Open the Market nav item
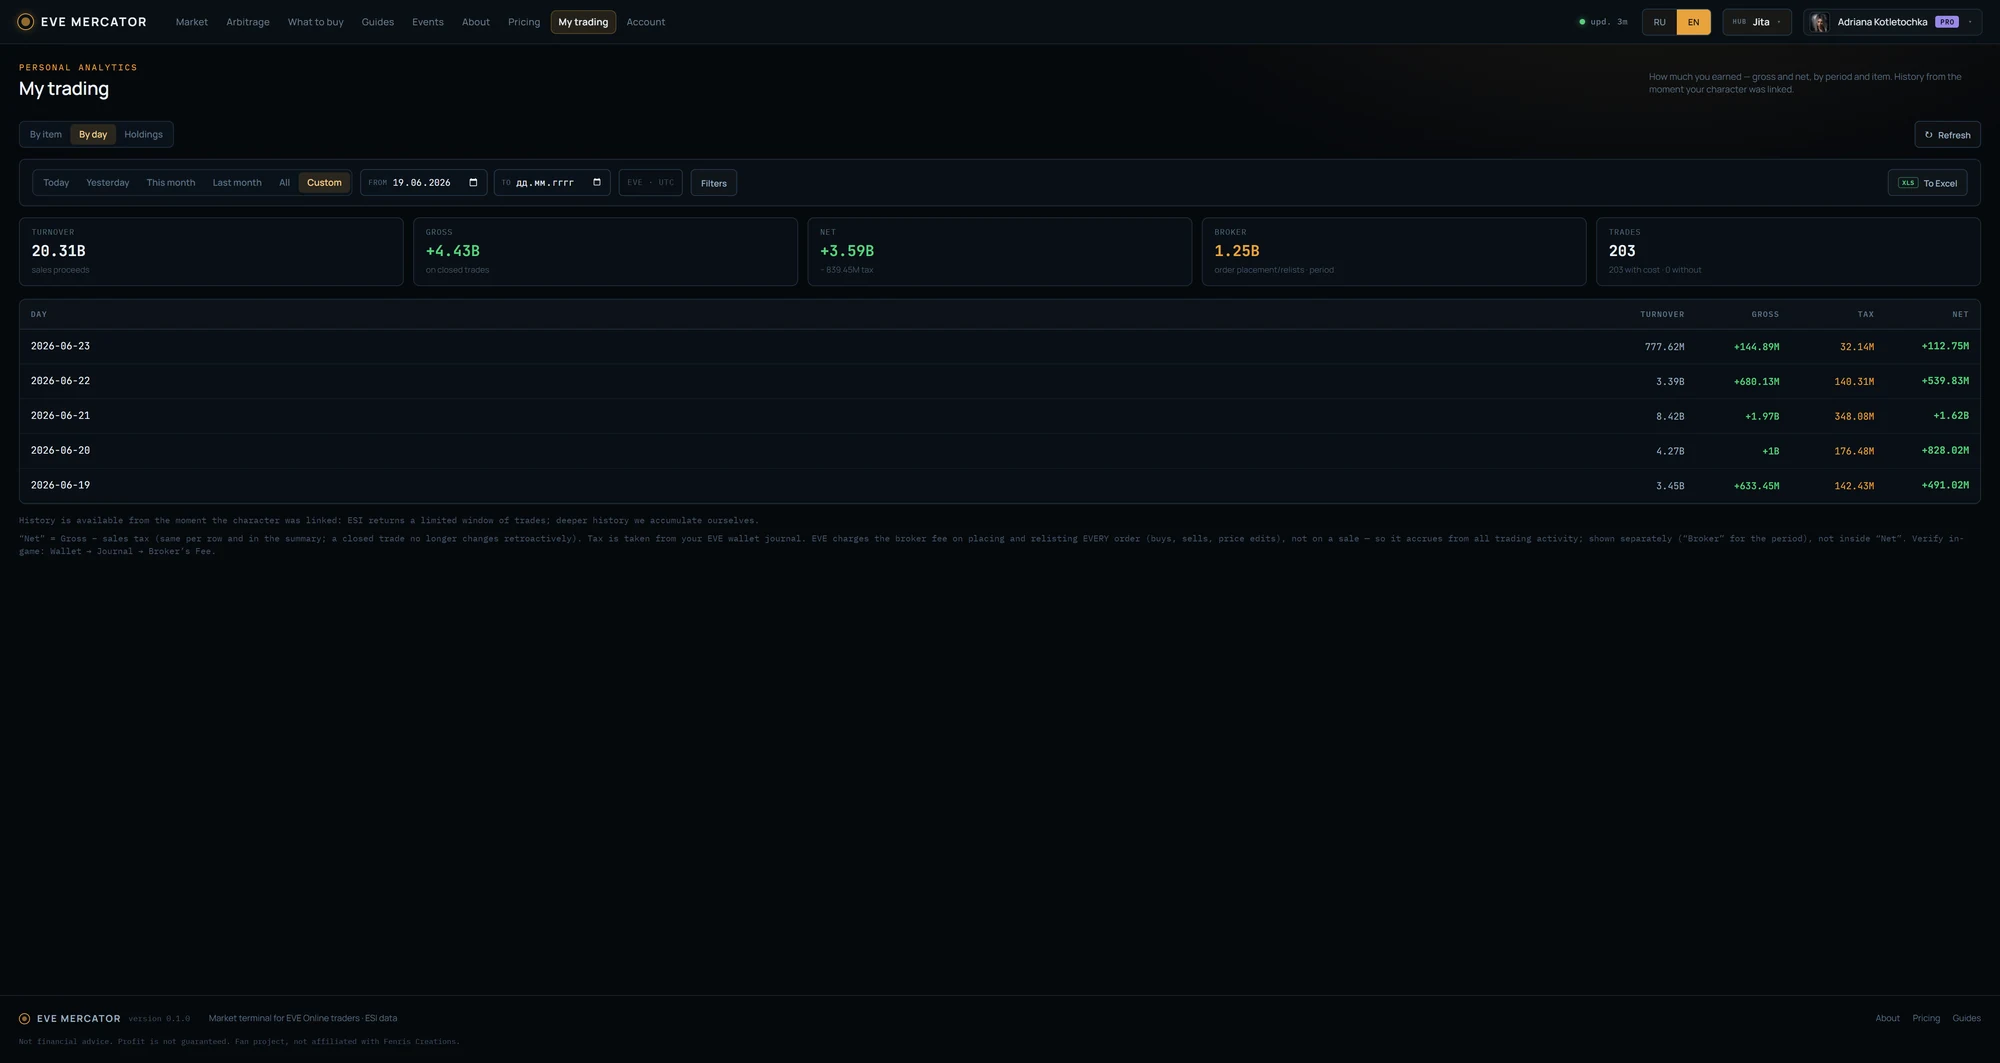 click(x=192, y=22)
